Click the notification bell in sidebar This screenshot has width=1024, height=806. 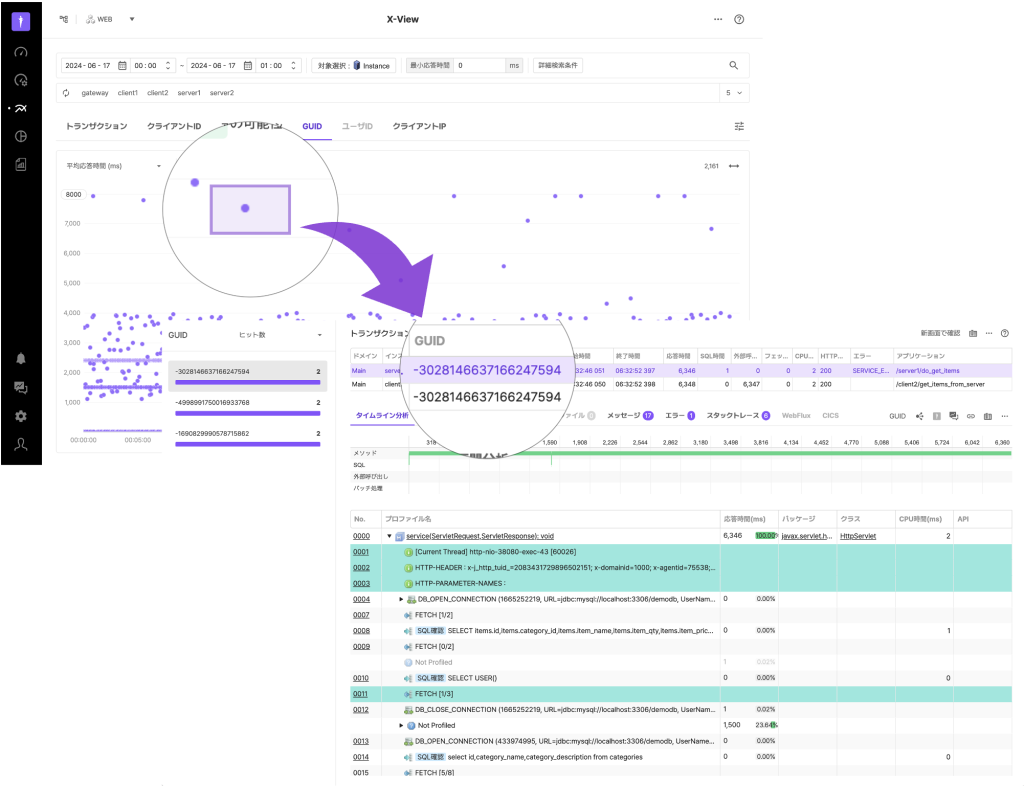21,359
